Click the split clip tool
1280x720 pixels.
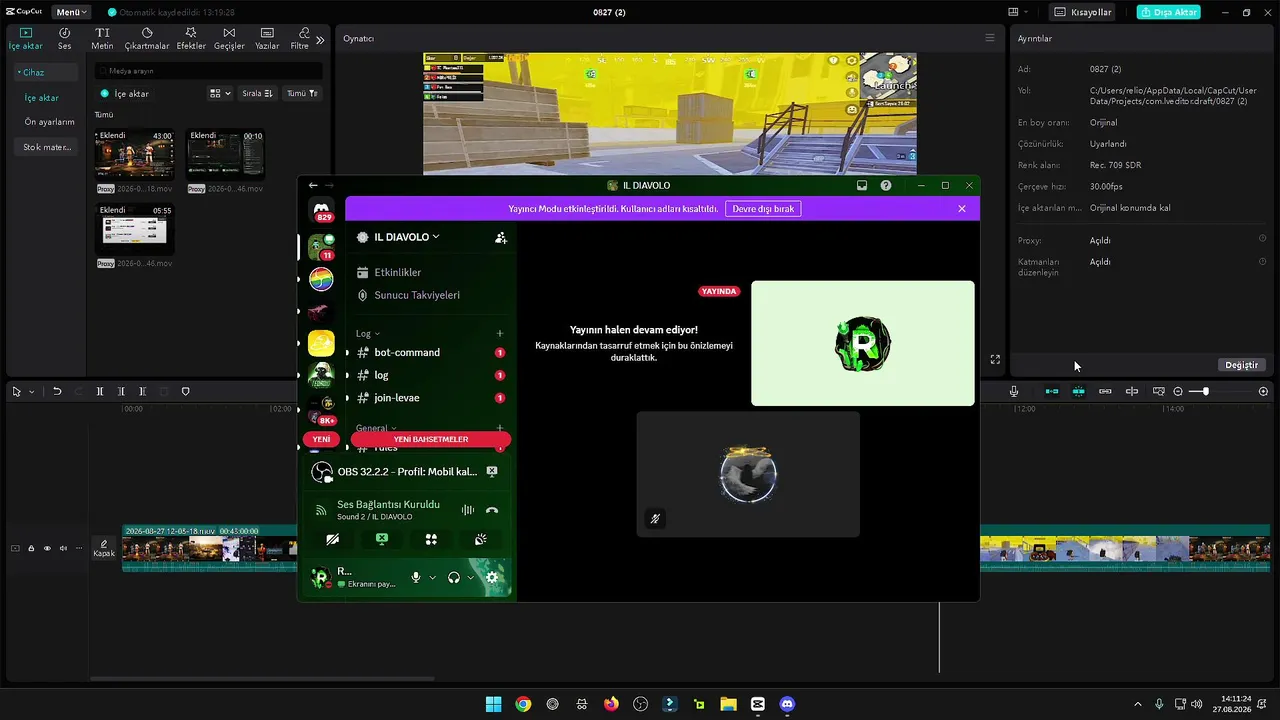100,392
